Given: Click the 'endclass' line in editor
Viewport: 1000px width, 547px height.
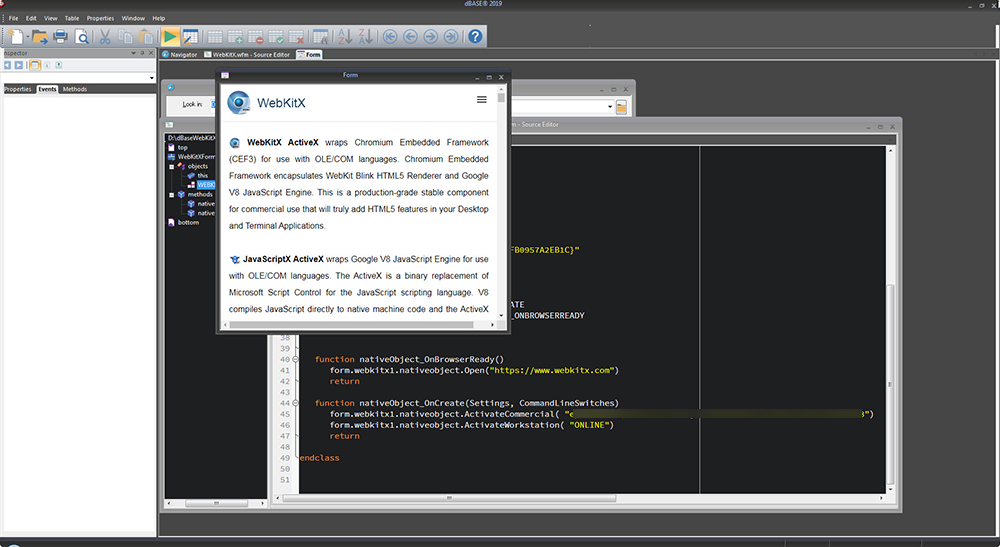Looking at the screenshot, I should point(319,458).
